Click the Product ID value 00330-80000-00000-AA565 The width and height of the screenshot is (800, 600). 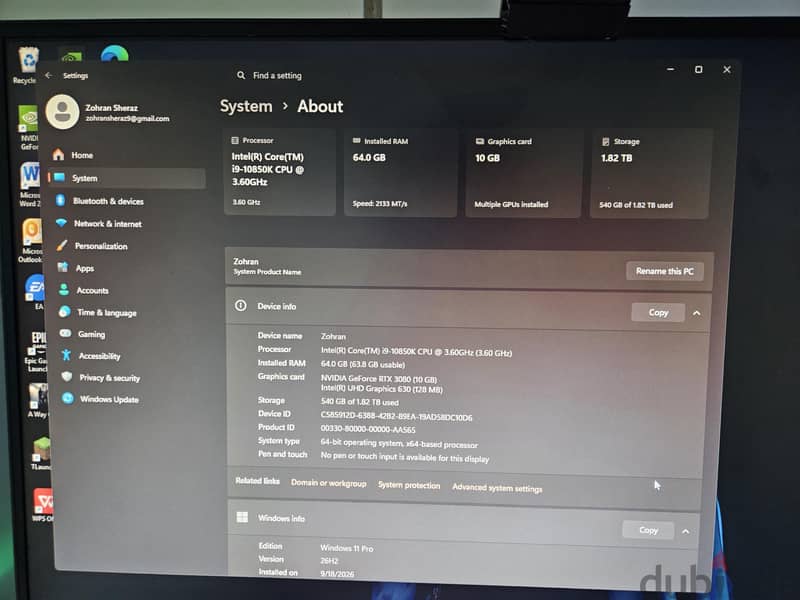pyautogui.click(x=368, y=429)
